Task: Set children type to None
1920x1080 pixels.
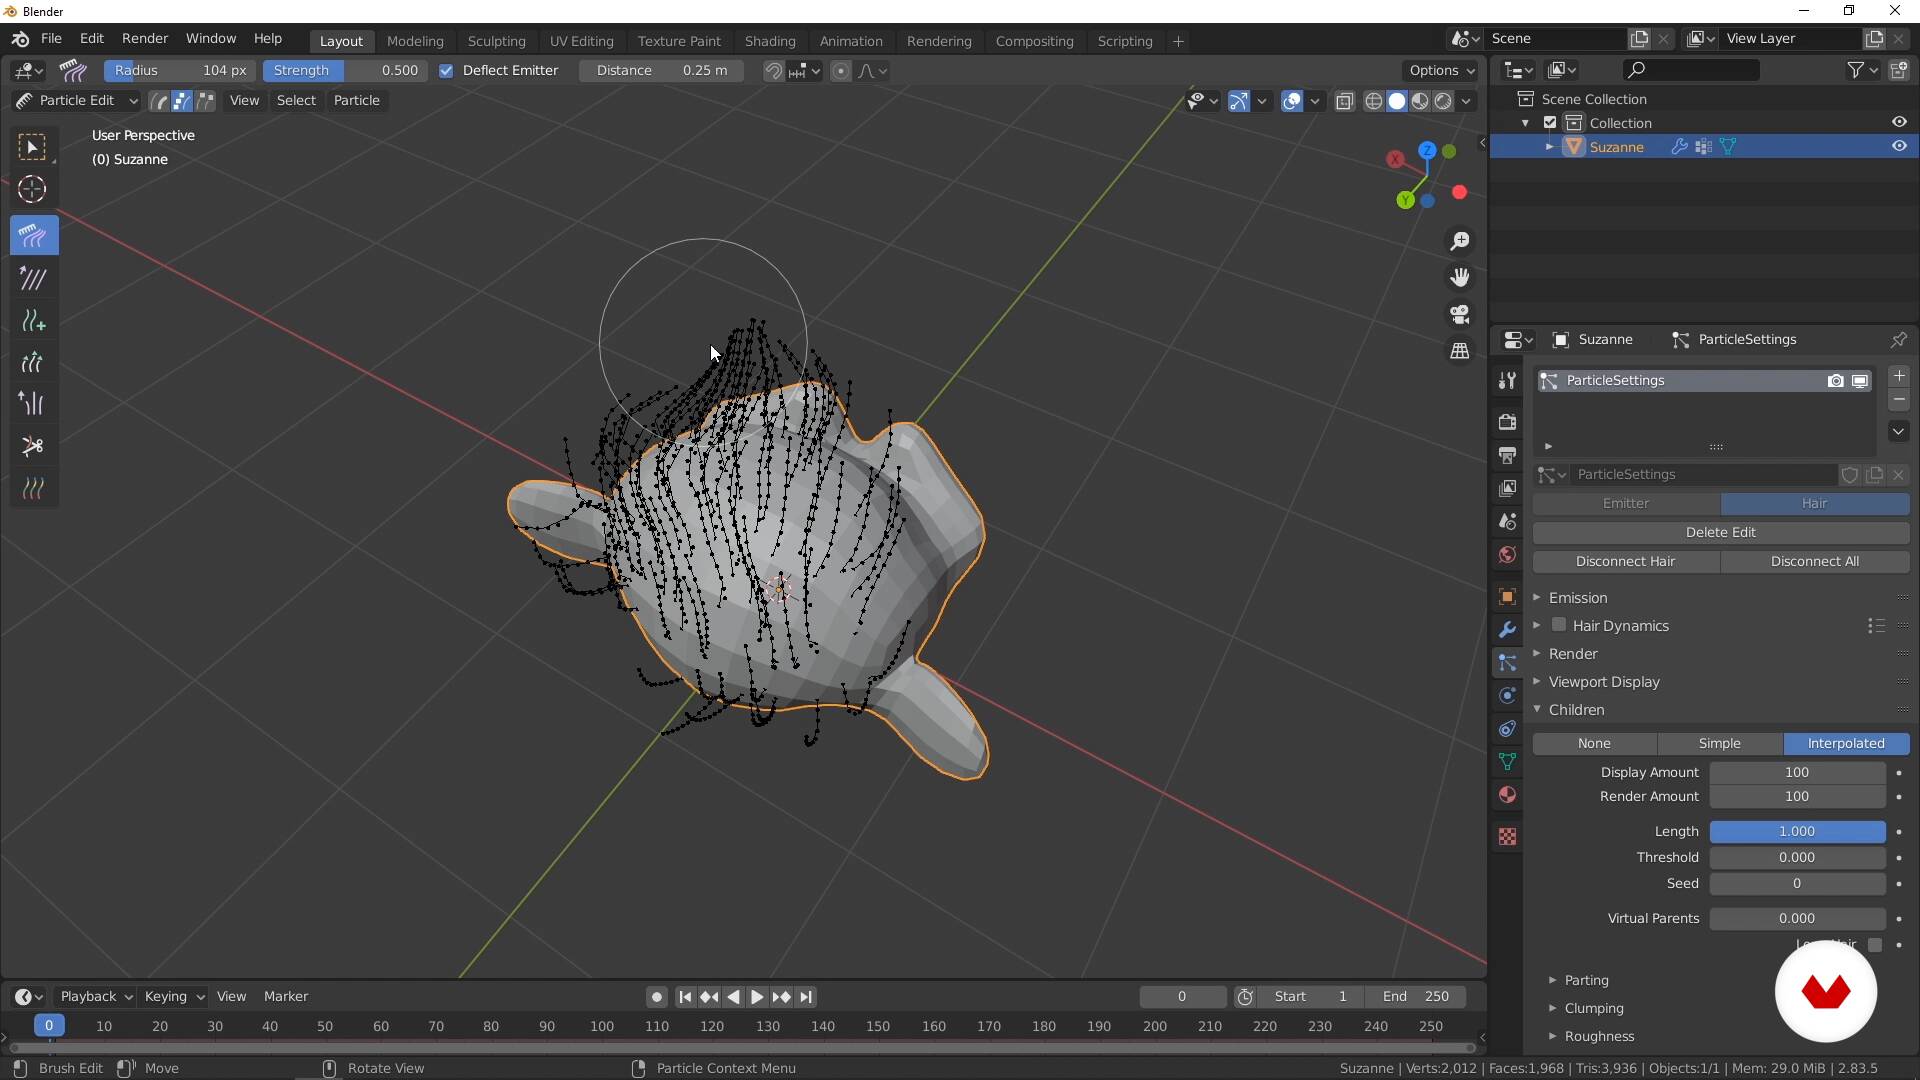Action: [x=1594, y=743]
